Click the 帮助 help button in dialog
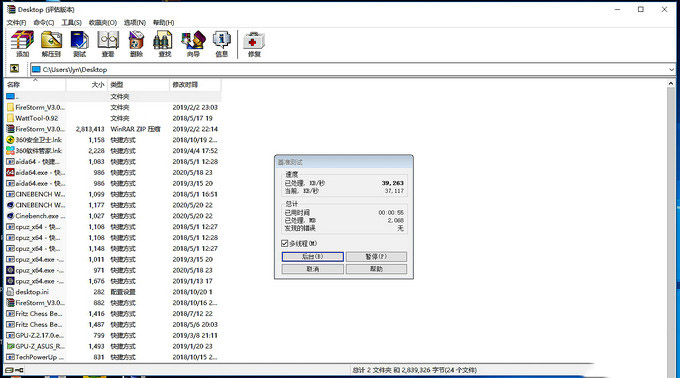 (x=376, y=269)
